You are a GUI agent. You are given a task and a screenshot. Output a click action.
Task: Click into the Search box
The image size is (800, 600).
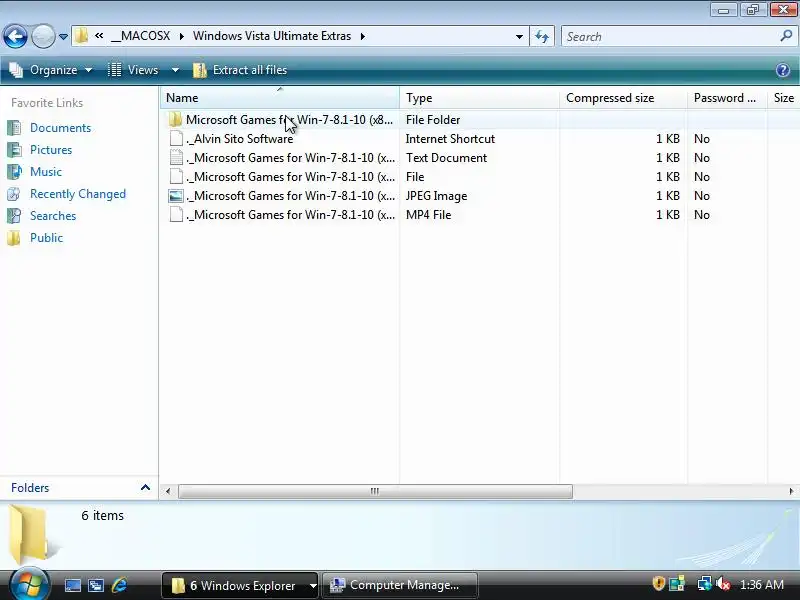pos(669,37)
